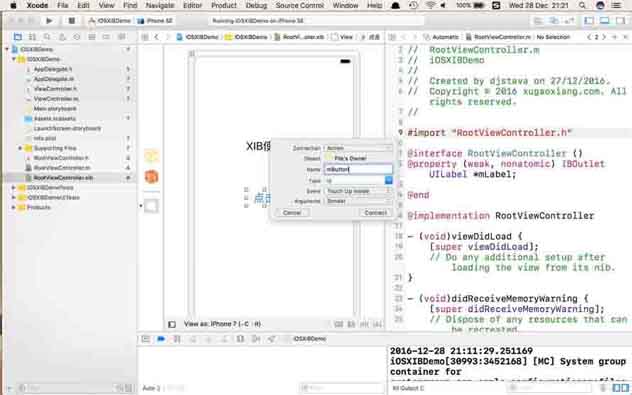Open the Source Control menu
This screenshot has height=395, width=632.
[x=299, y=5]
